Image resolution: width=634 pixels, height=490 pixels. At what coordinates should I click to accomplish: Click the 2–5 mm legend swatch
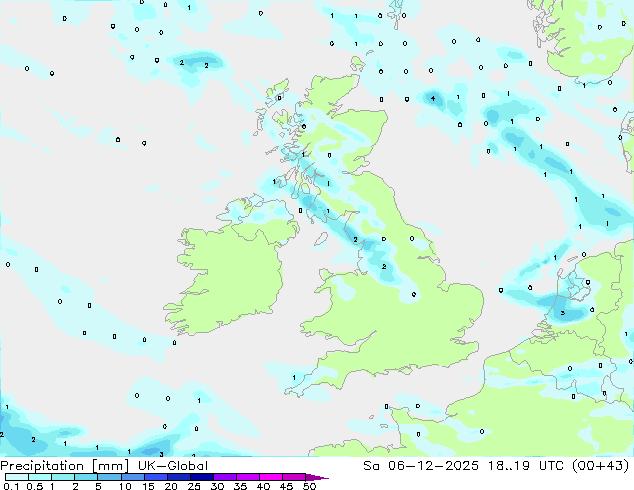click(x=86, y=477)
